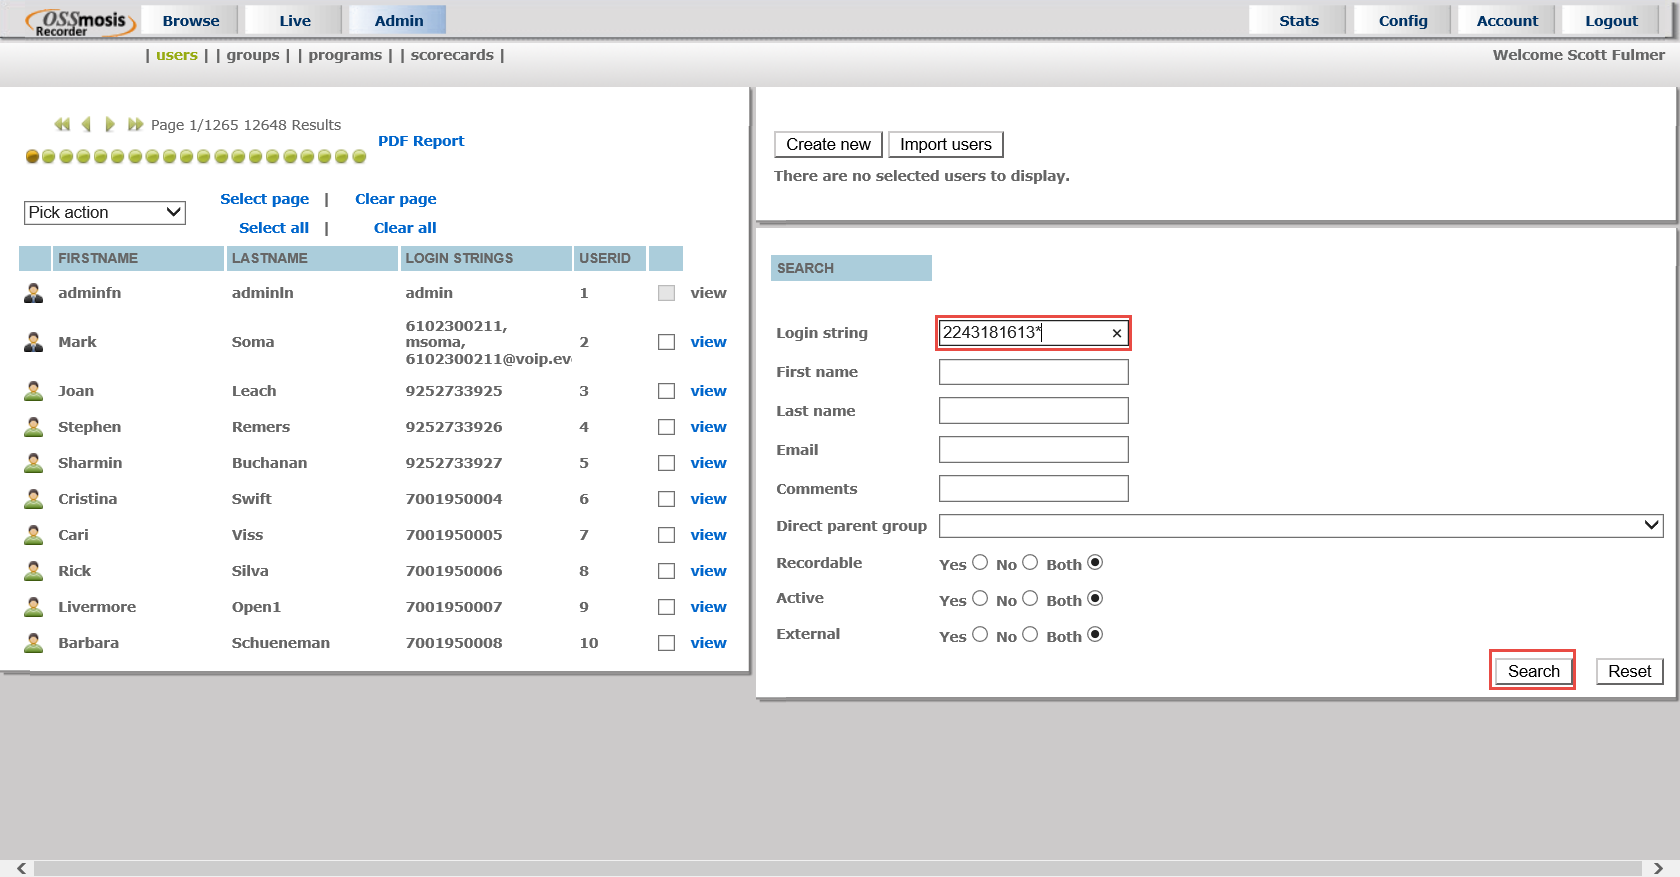Click the OSSmosis Recorder logo
The height and width of the screenshot is (877, 1680).
79,21
